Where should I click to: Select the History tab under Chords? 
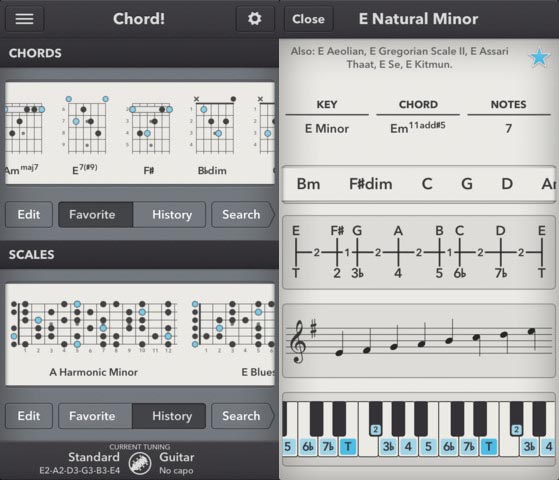pos(169,215)
